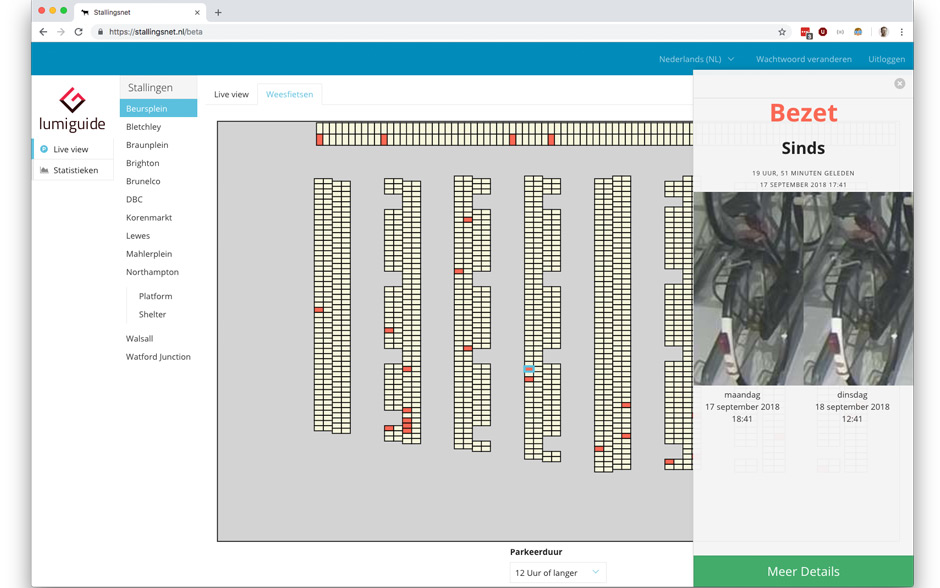
Task: Select Northampton in the Stallingen list
Action: click(x=152, y=272)
